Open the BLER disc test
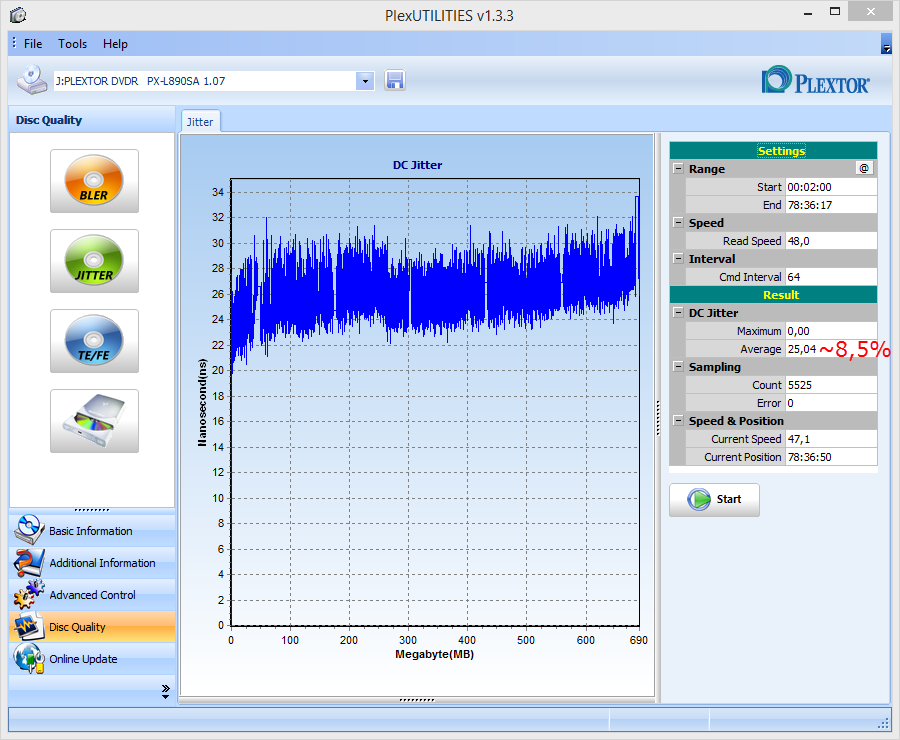Screen dimensions: 900x740 (94, 181)
